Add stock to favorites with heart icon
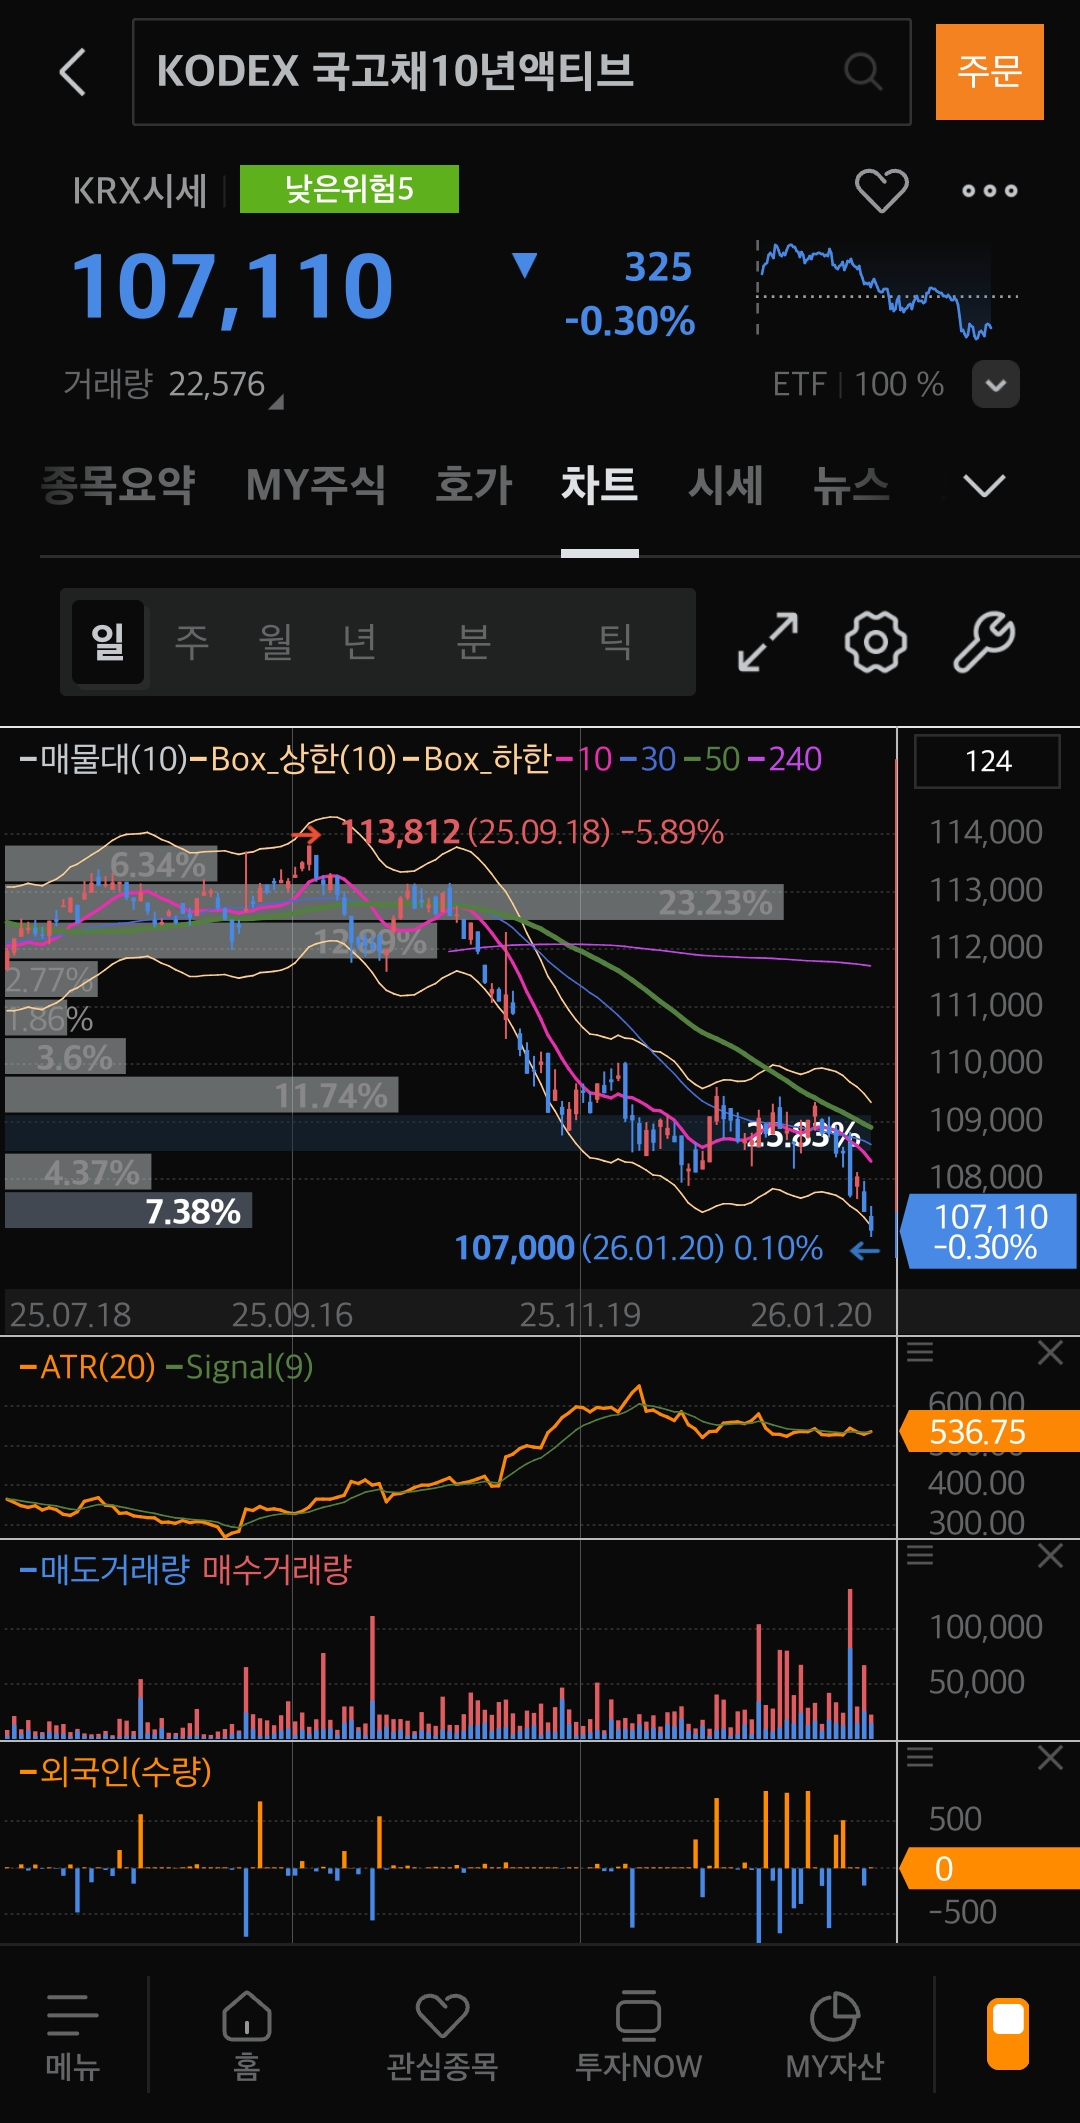Image resolution: width=1080 pixels, height=2123 pixels. pyautogui.click(x=881, y=190)
